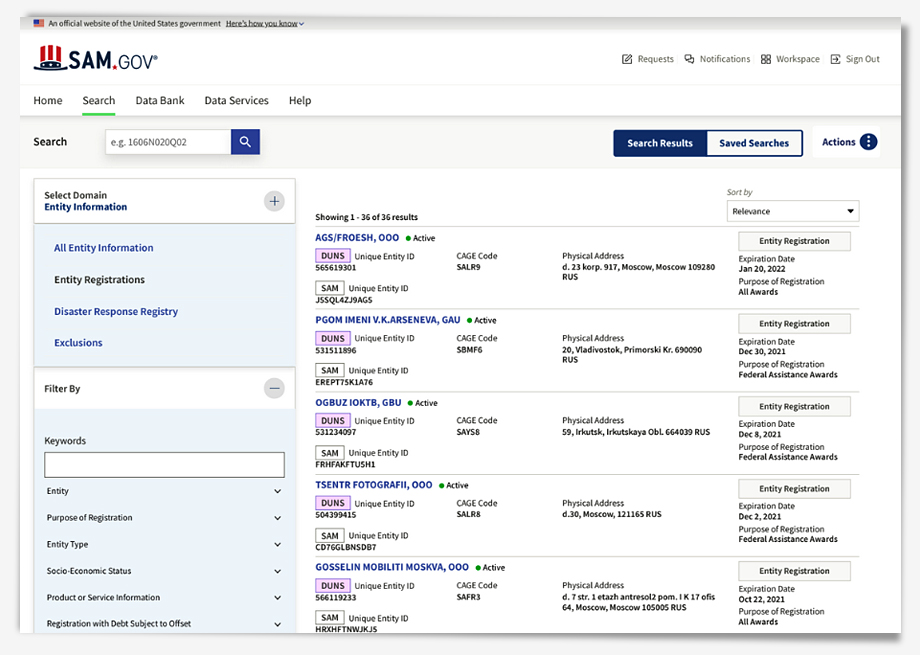Open the Data Services tab
Viewport: 920px width, 655px height.
point(236,100)
